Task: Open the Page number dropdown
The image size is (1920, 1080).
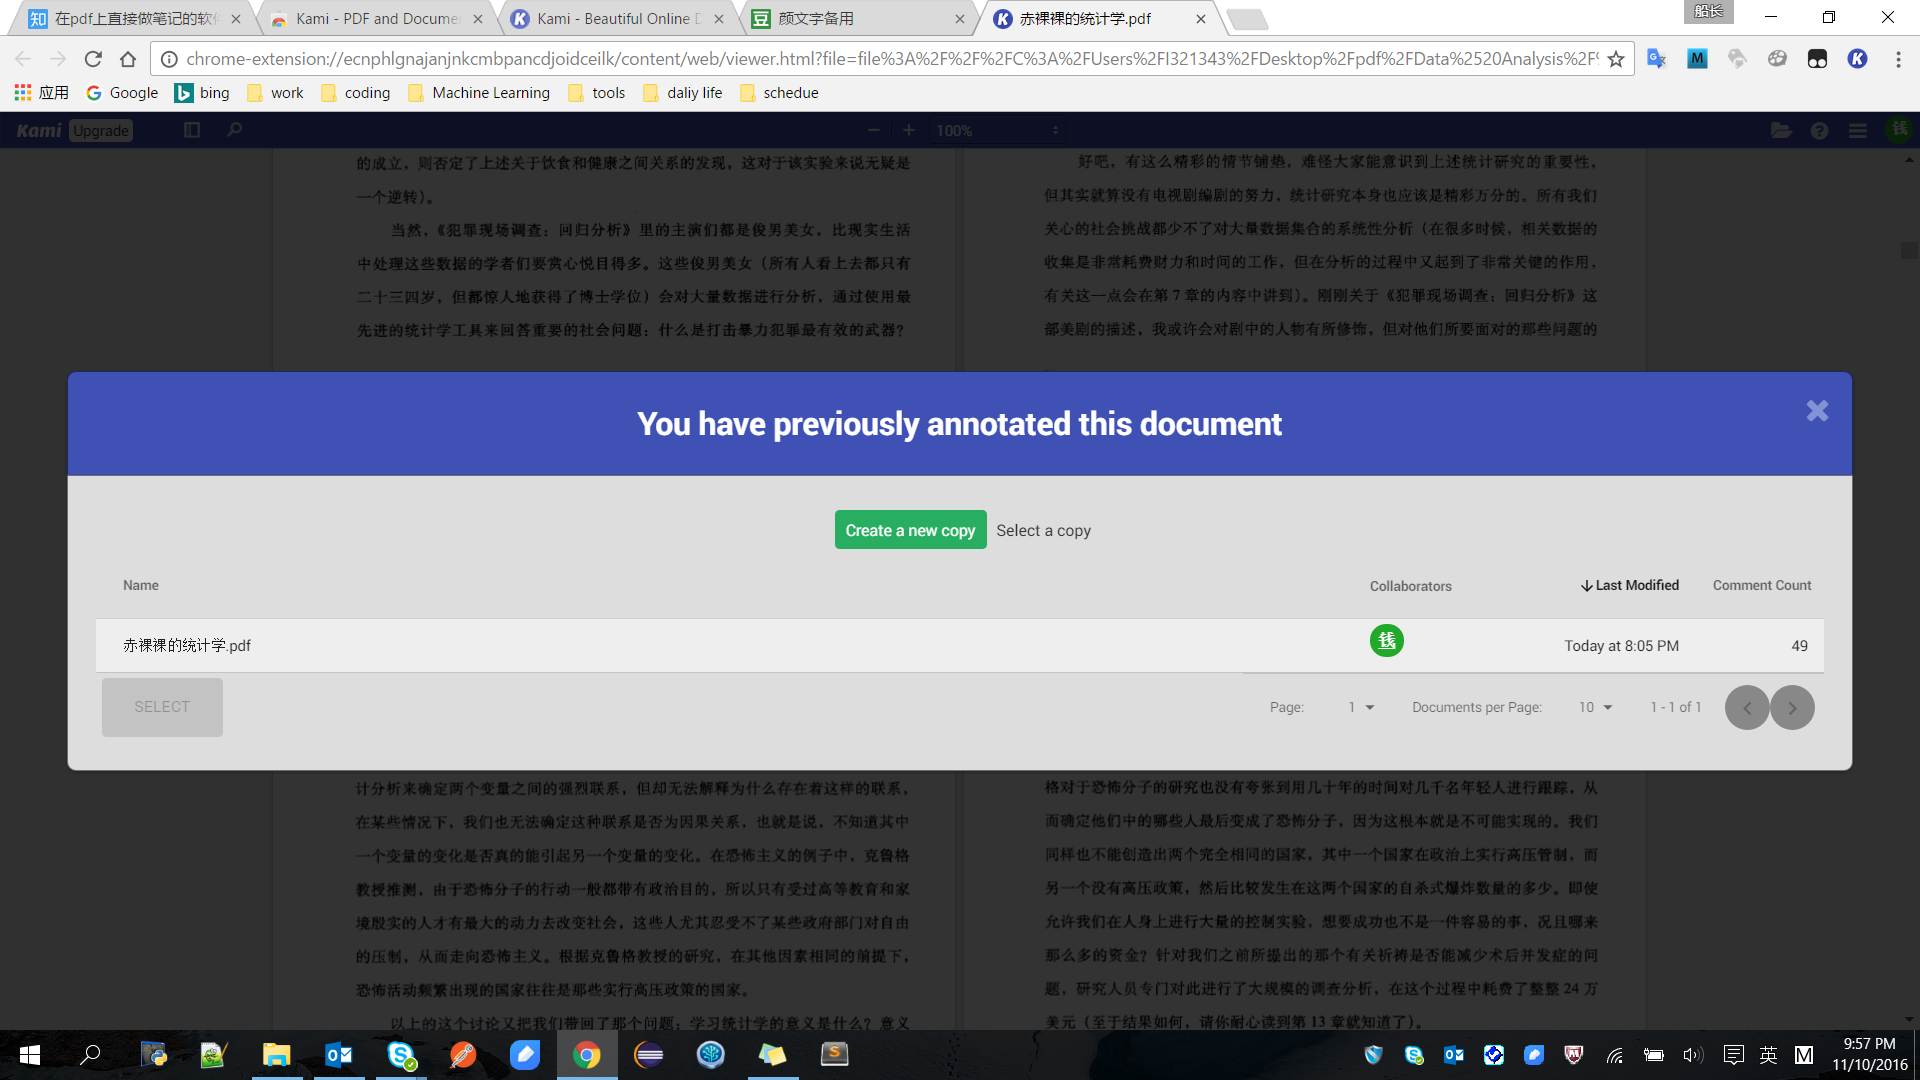Action: coord(1360,707)
